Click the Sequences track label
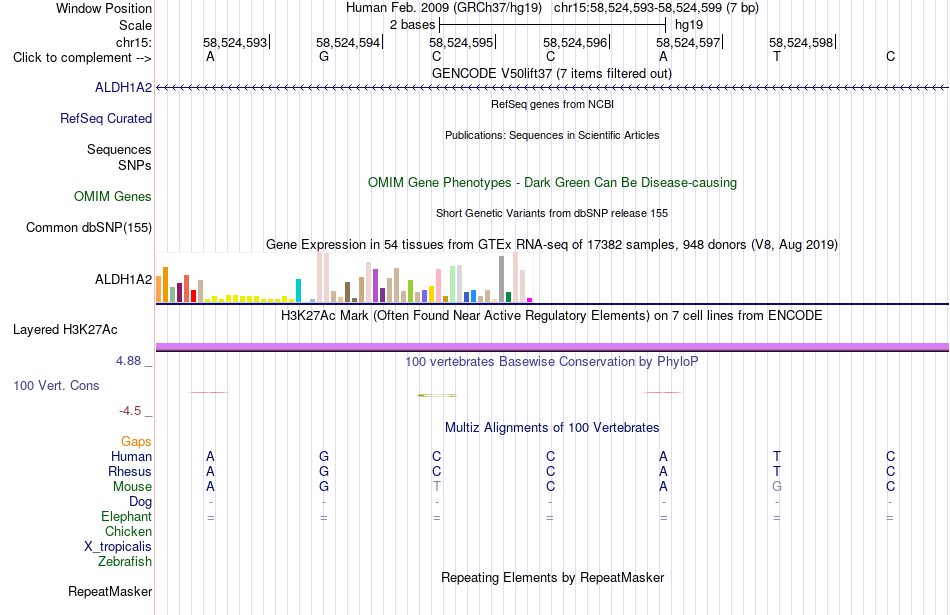This screenshot has height=615, width=950. [119, 150]
